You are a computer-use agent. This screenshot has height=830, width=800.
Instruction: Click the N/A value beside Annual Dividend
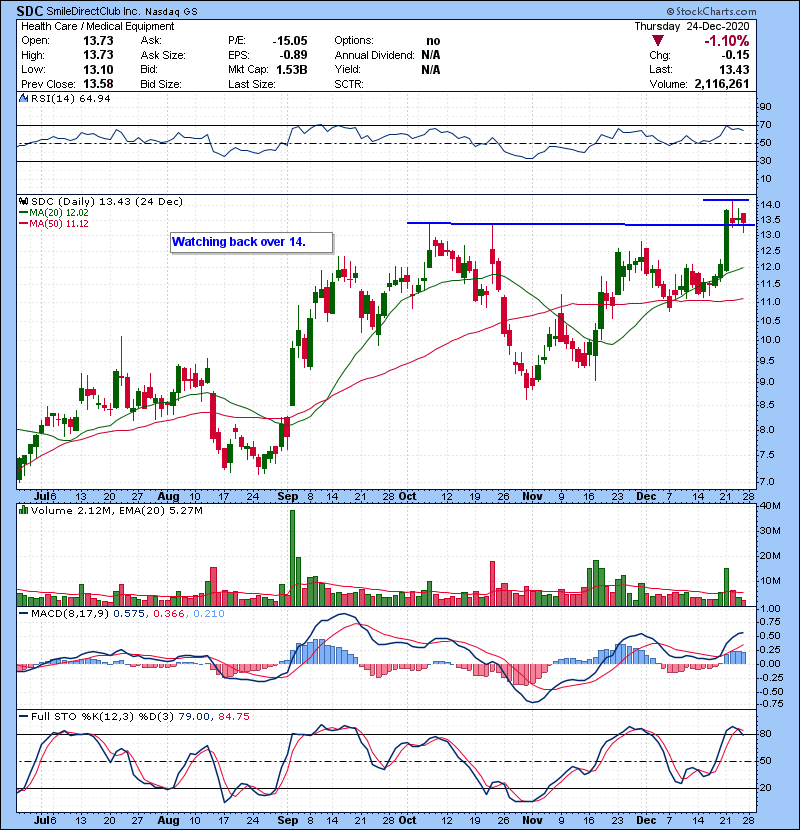pos(431,55)
